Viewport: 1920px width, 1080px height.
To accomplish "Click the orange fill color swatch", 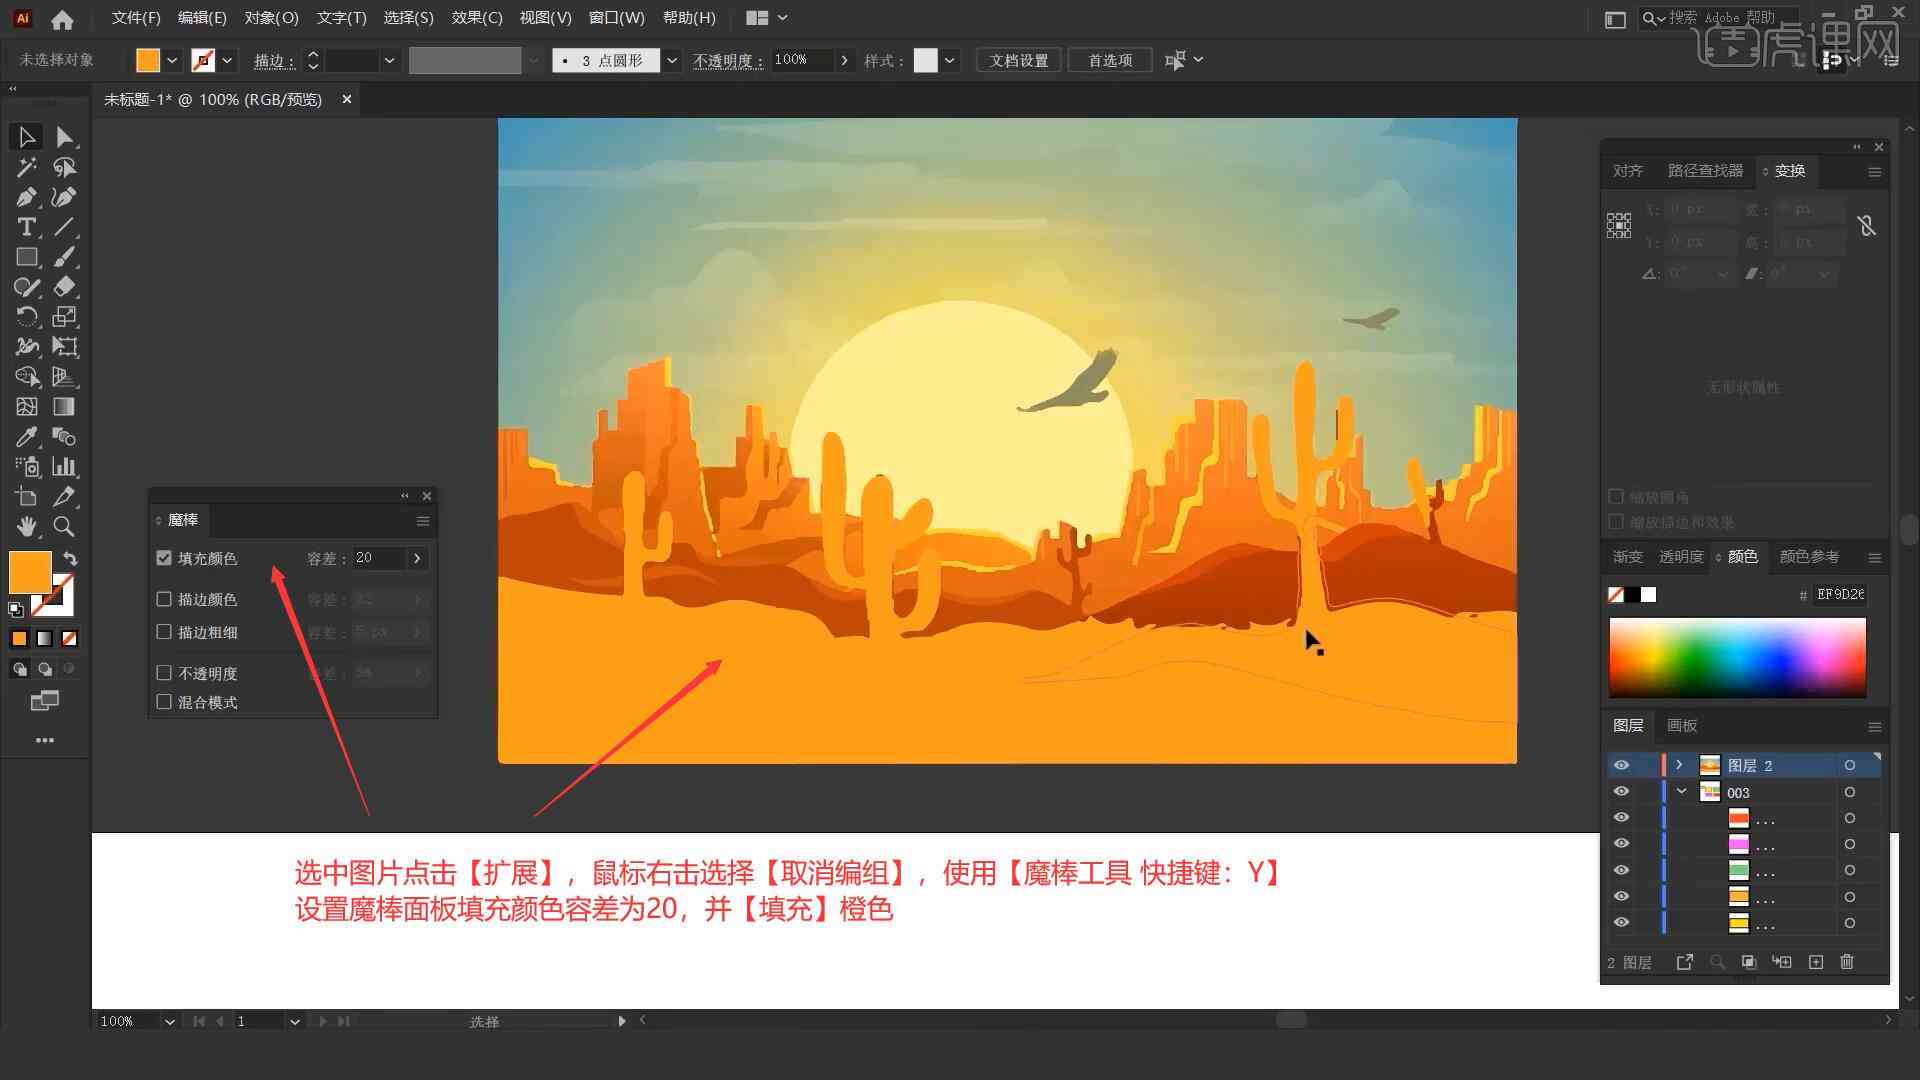I will (x=29, y=572).
